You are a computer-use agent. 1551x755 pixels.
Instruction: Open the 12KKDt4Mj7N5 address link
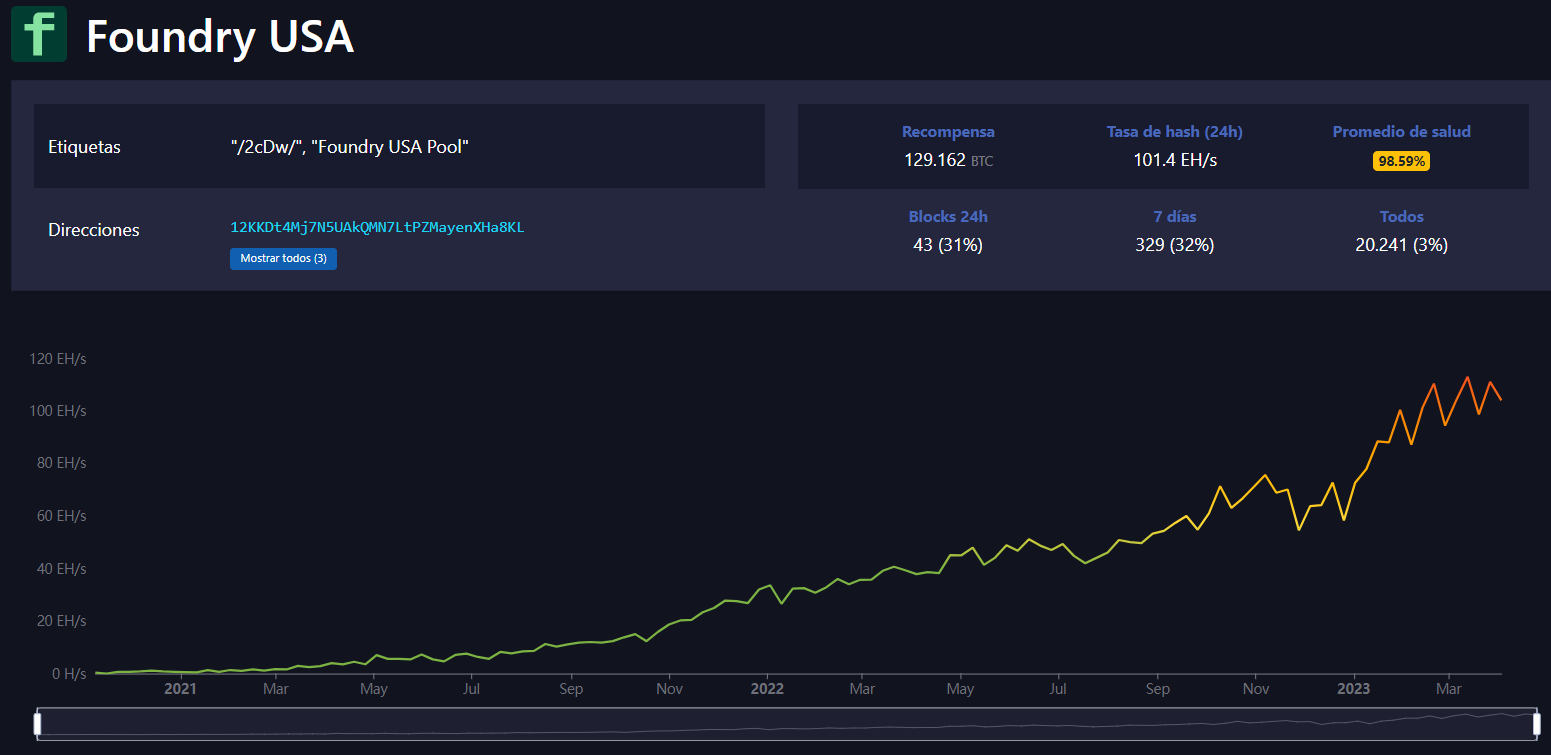(377, 227)
